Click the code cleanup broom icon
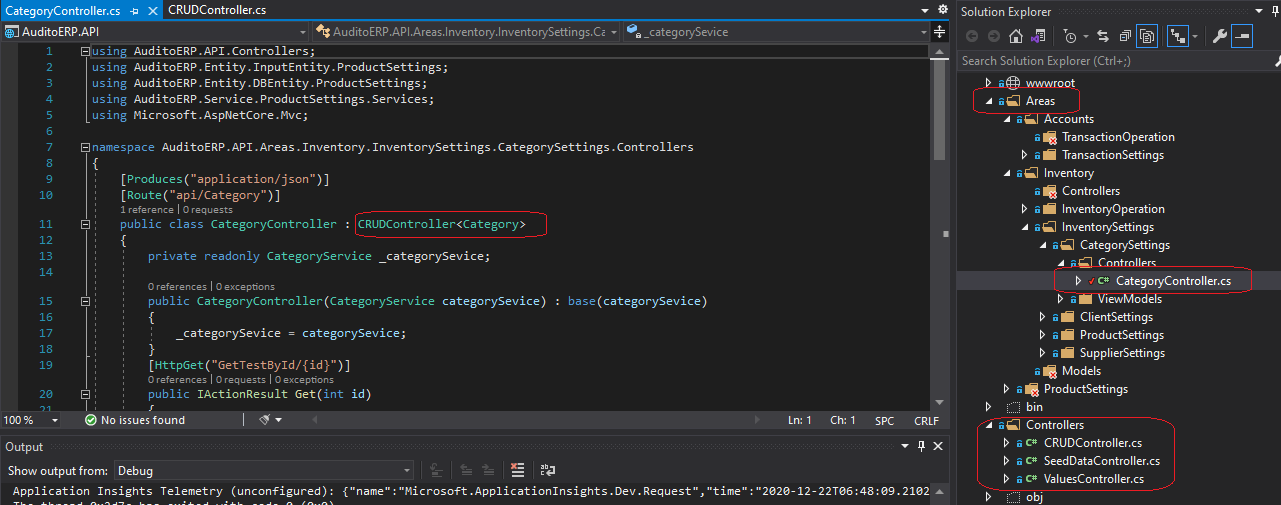The width and height of the screenshot is (1281, 505). click(x=265, y=420)
